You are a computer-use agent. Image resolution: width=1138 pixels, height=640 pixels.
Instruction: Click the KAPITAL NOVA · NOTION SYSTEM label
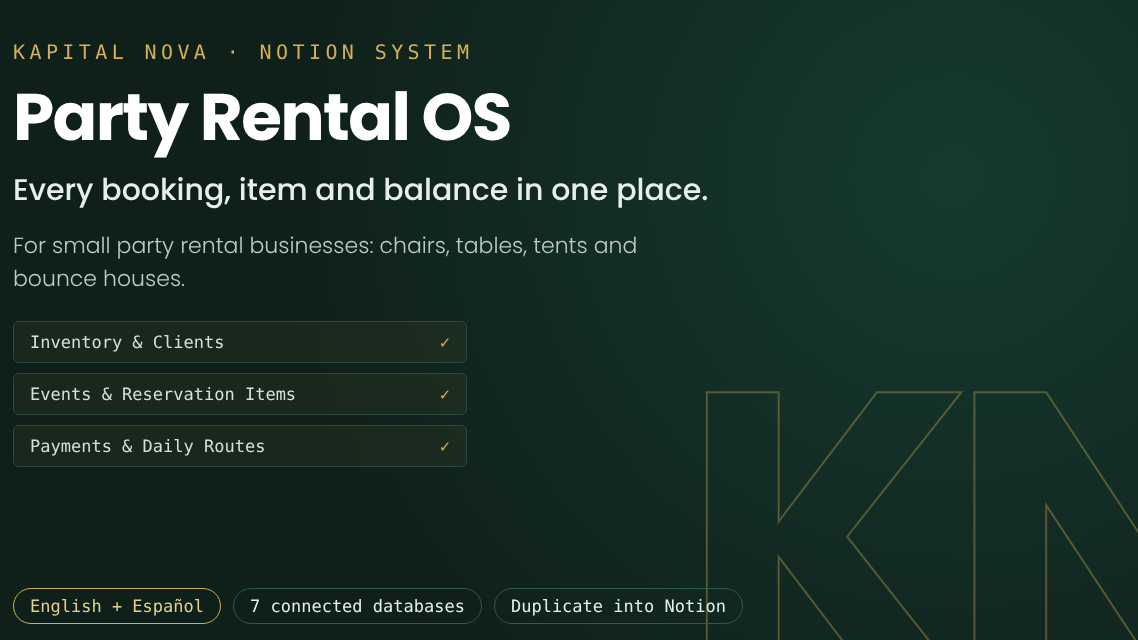click(x=242, y=52)
